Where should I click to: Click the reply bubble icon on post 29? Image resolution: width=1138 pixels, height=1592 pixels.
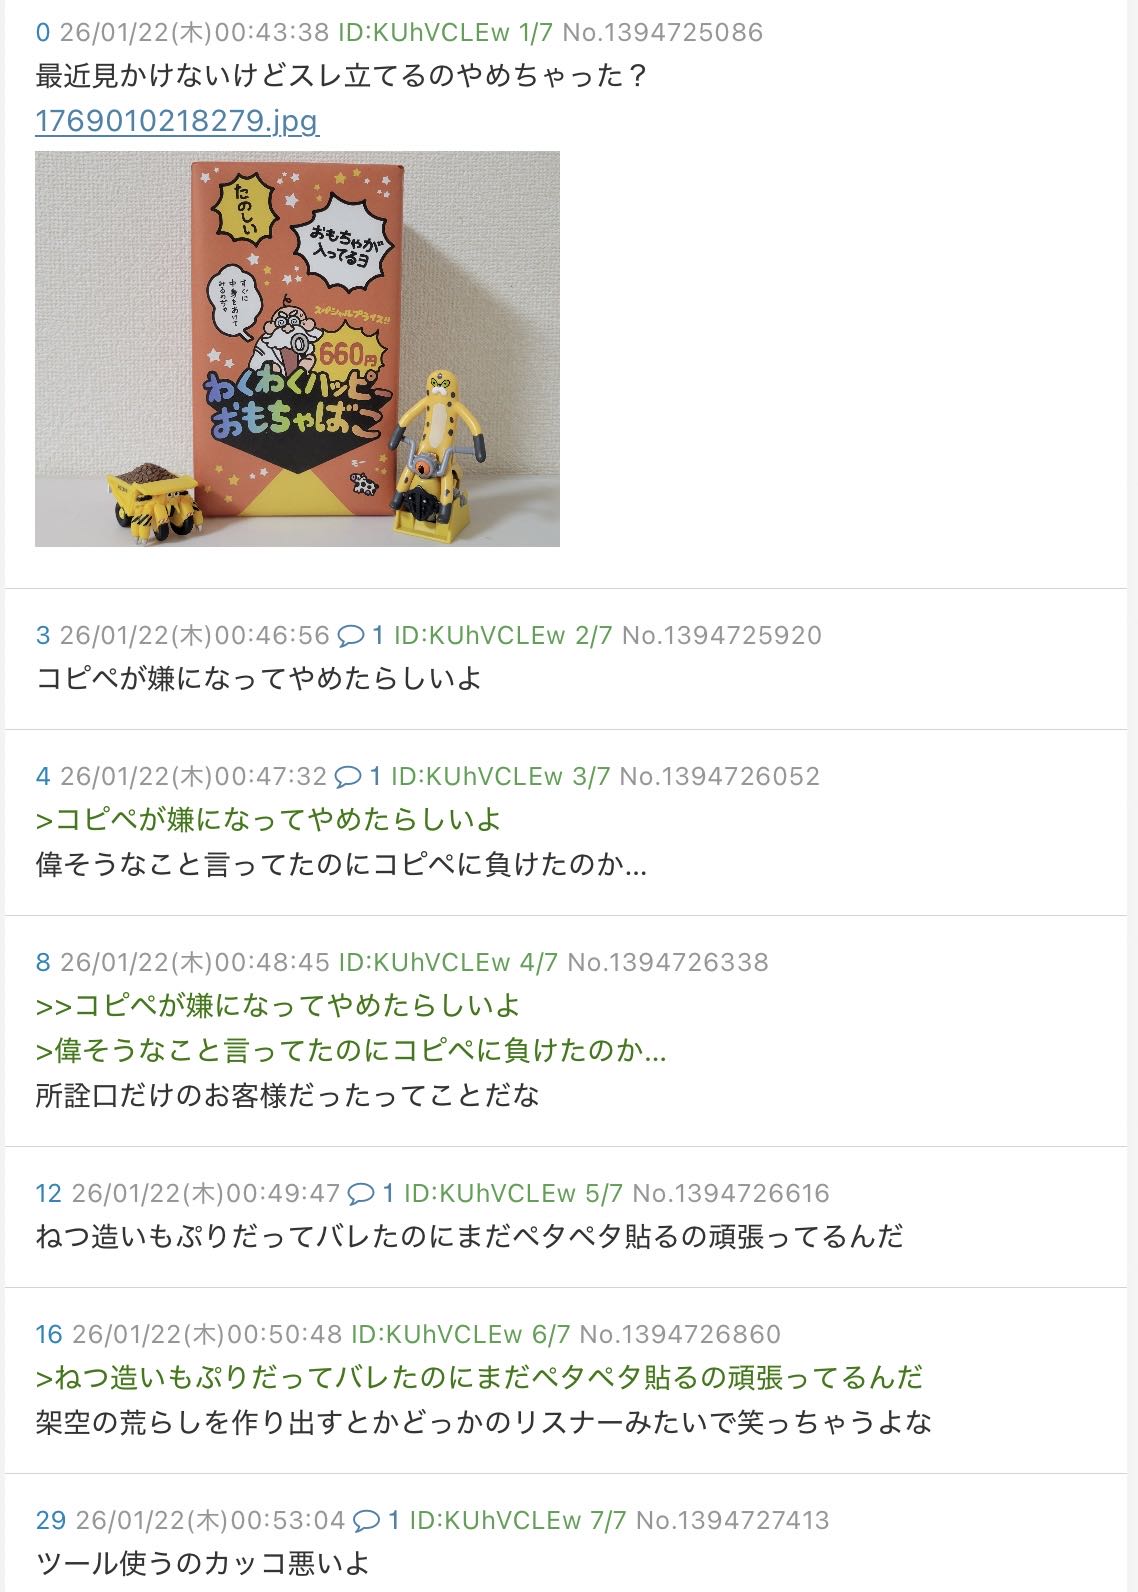[367, 1520]
